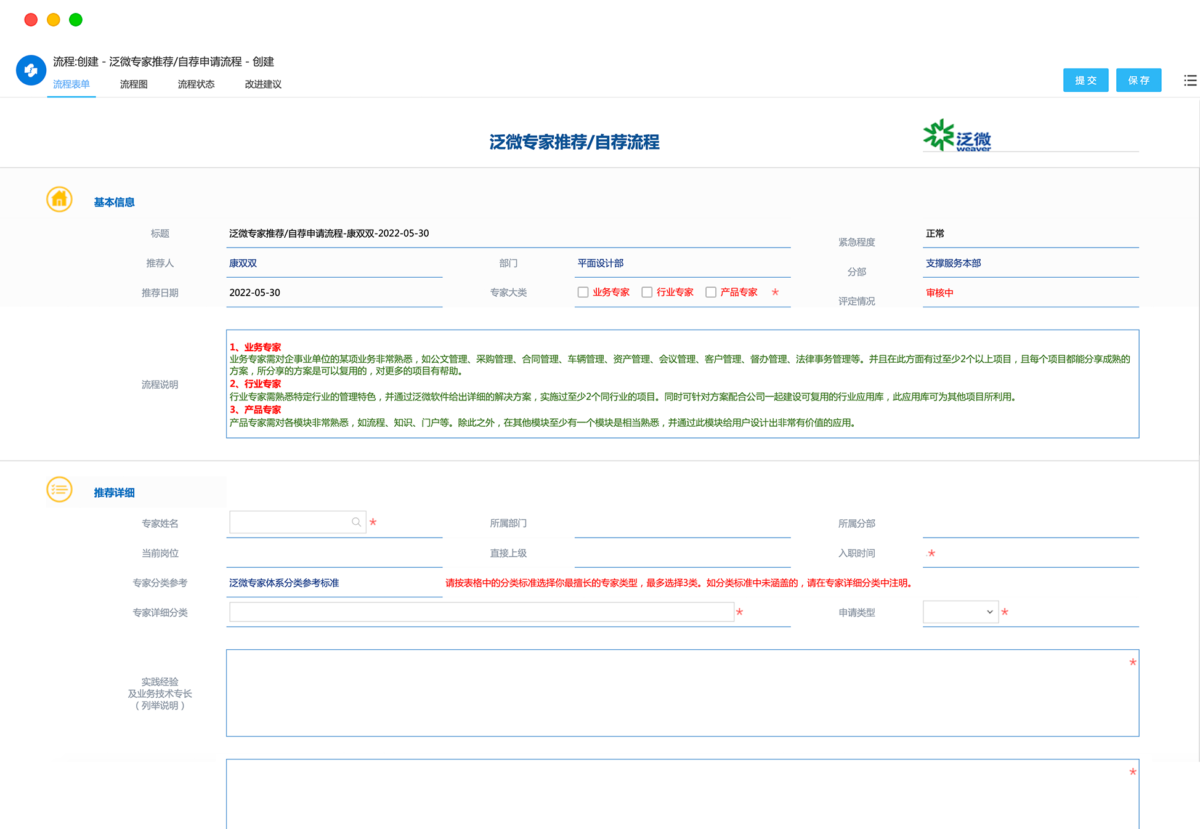1200x829 pixels.
Task: Click the text area below 实践经验 box
Action: [x=683, y=794]
